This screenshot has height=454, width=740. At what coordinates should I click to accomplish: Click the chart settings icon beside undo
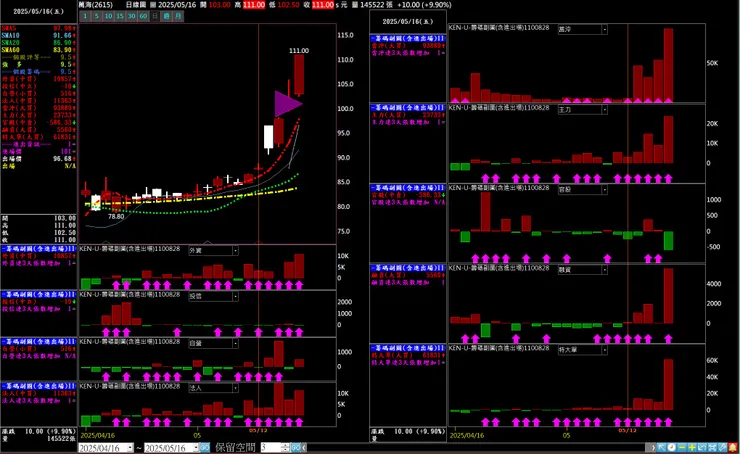click(712, 447)
